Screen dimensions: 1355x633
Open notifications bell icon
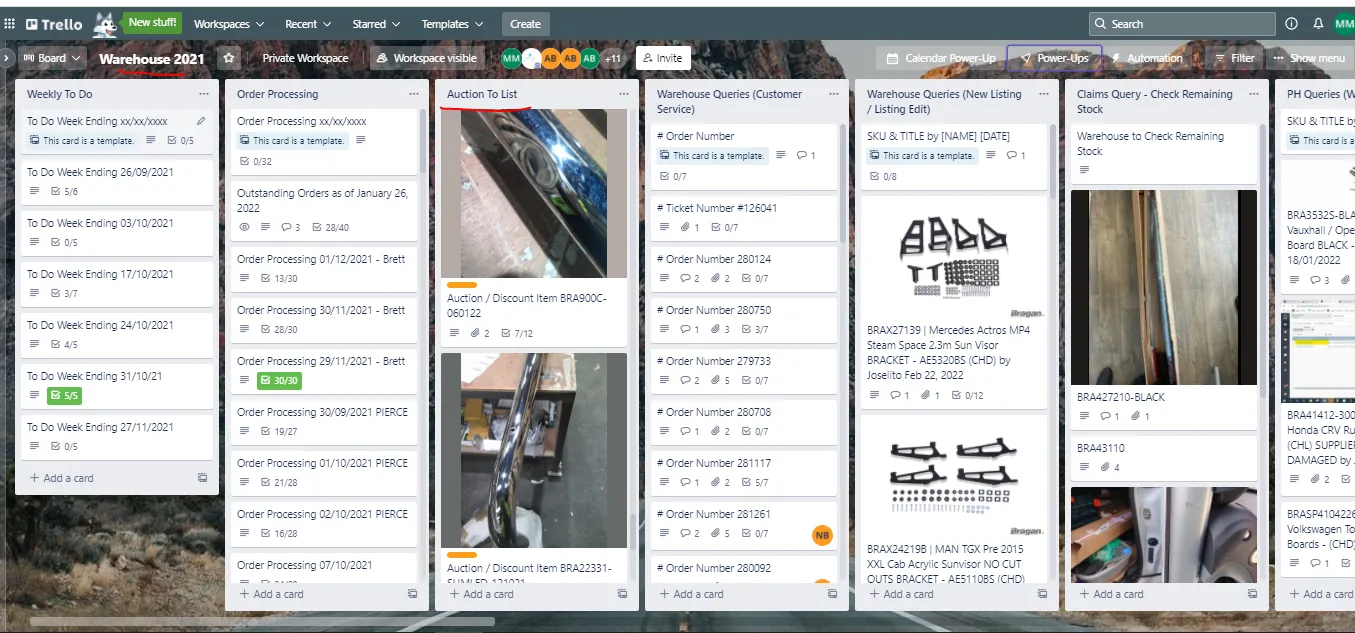[x=1318, y=23]
